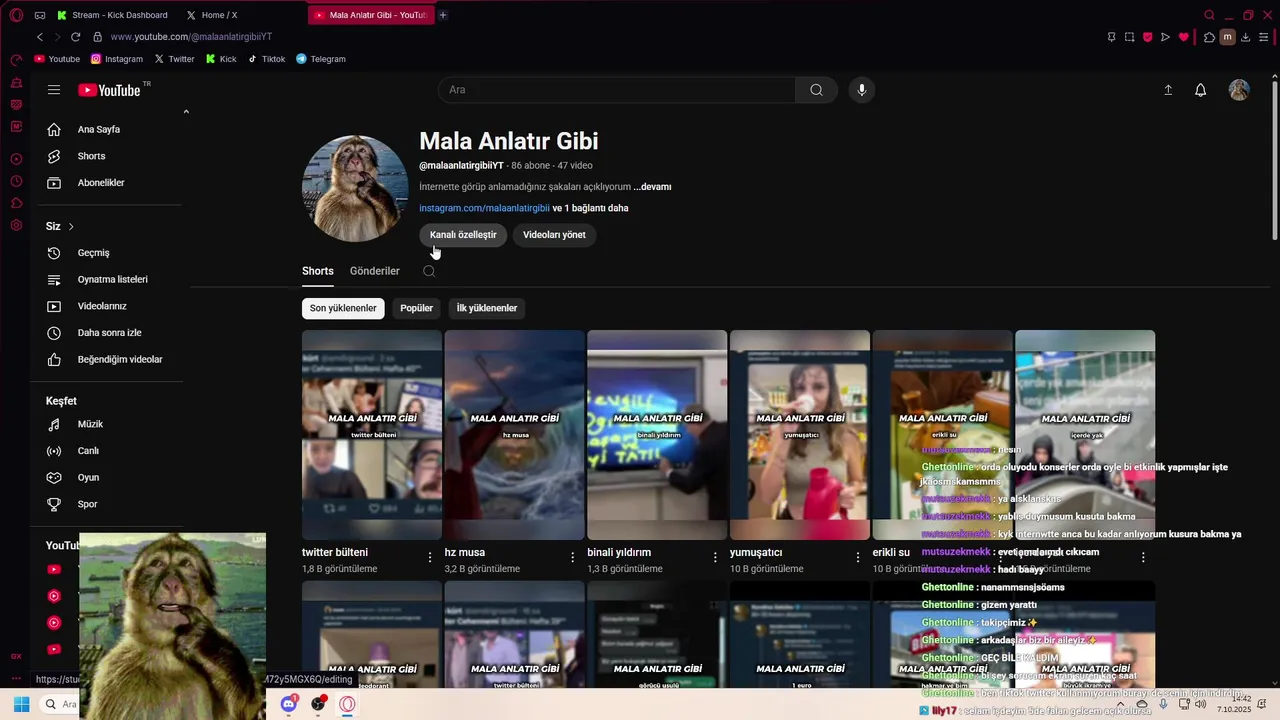Click Opera tab search magnifier
The height and width of the screenshot is (720, 1280).
point(1209,15)
